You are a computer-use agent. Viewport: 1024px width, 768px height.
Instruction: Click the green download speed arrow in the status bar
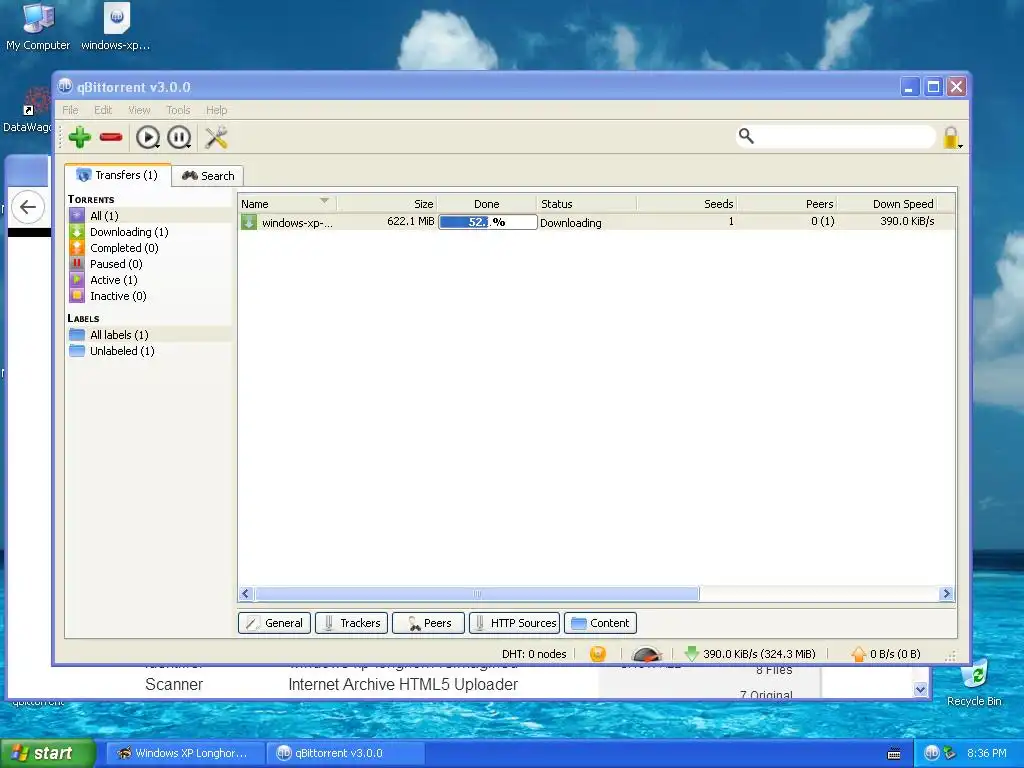pos(692,654)
